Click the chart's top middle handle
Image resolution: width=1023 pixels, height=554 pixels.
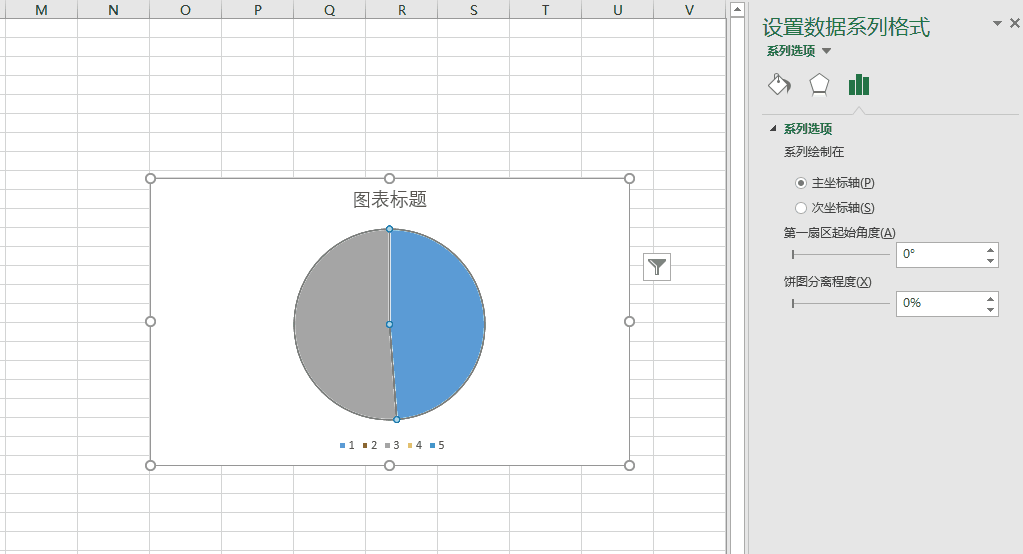pos(389,179)
